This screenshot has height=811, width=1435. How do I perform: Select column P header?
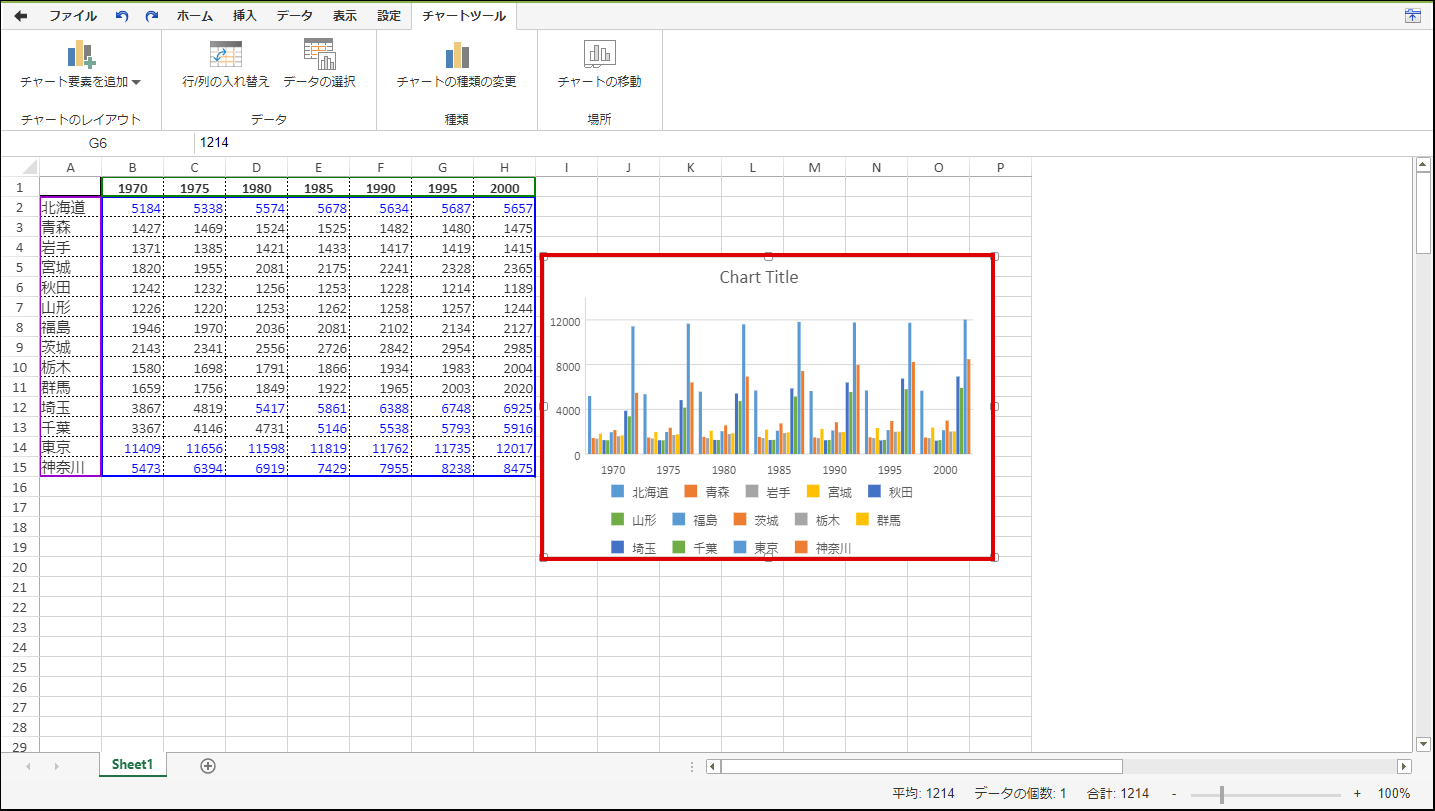[1000, 167]
